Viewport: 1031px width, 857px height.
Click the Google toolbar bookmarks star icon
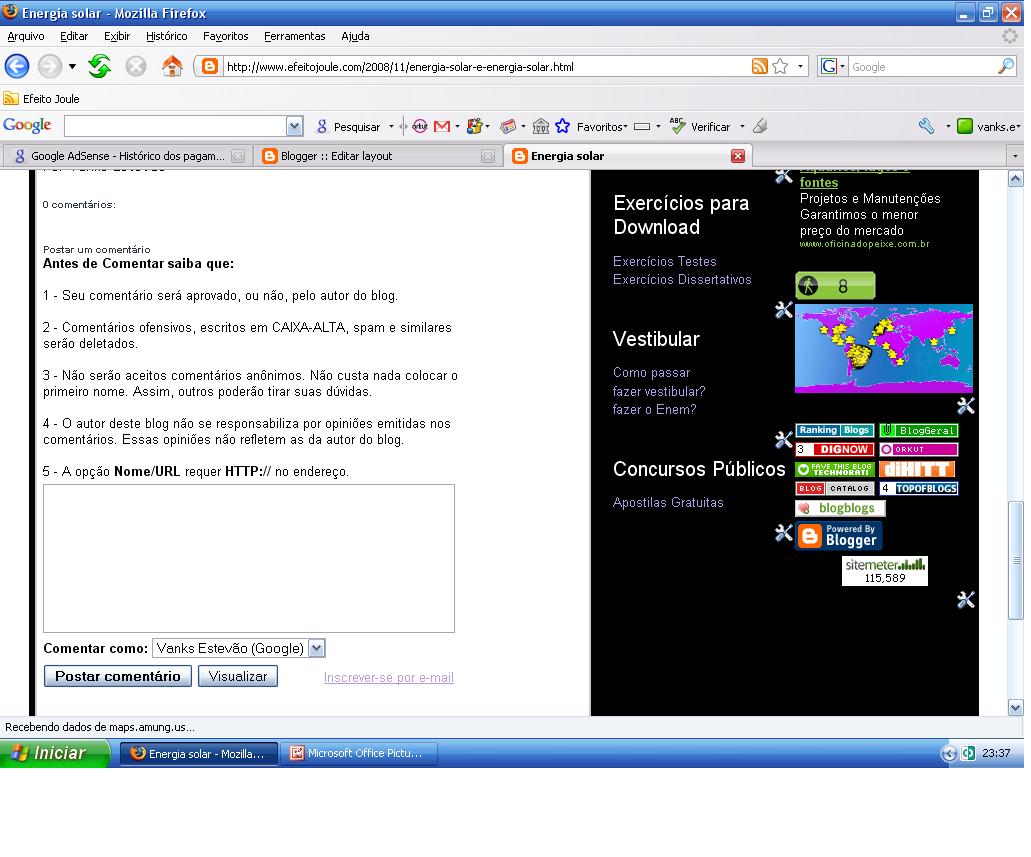point(562,126)
